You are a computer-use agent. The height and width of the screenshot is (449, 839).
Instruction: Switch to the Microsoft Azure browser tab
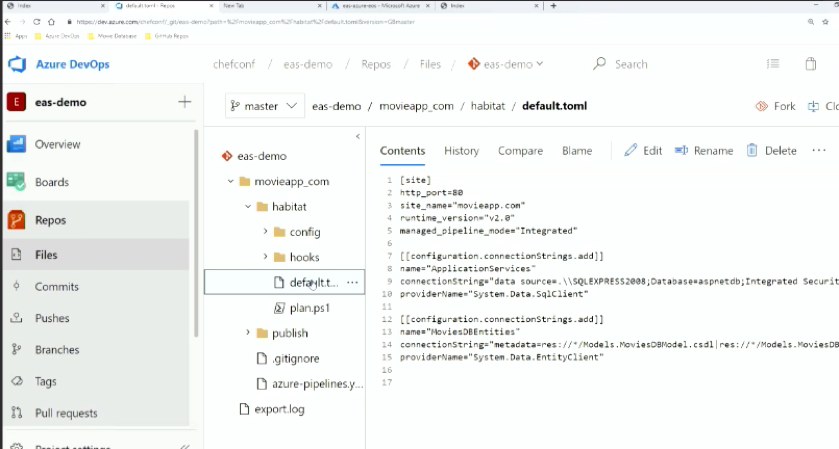(380, 6)
